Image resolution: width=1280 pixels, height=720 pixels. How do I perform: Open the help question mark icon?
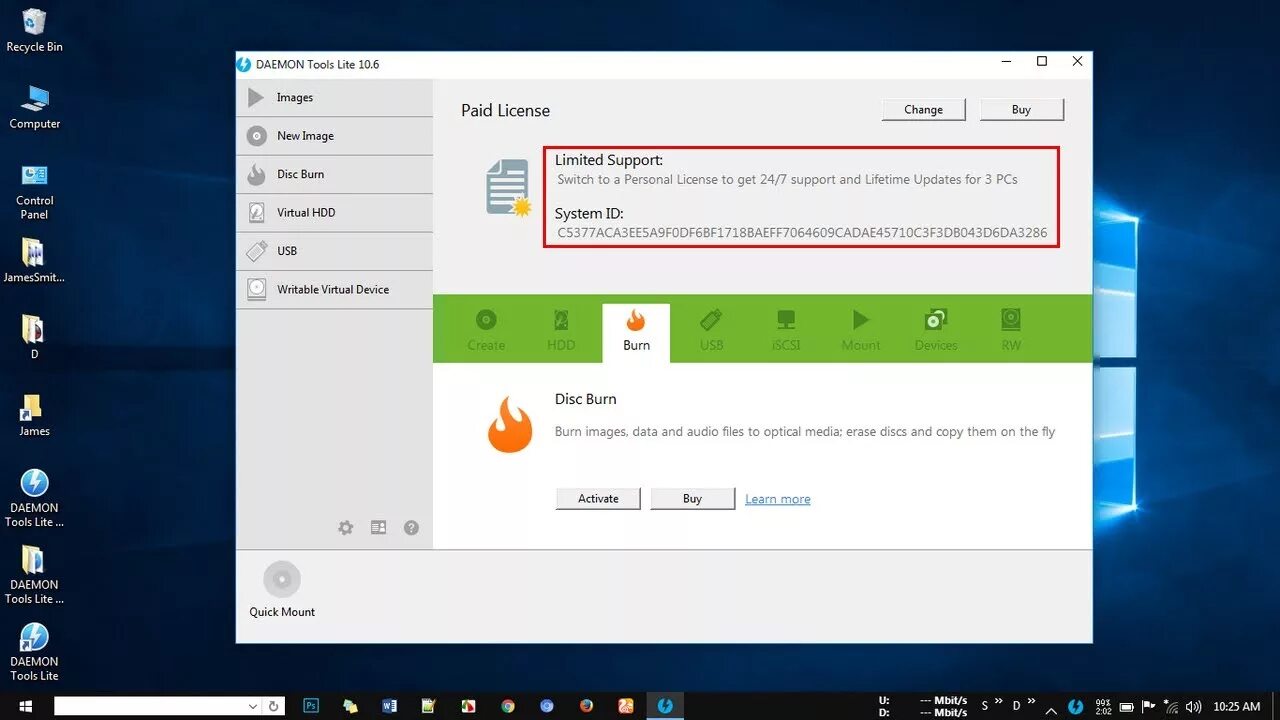click(x=411, y=528)
